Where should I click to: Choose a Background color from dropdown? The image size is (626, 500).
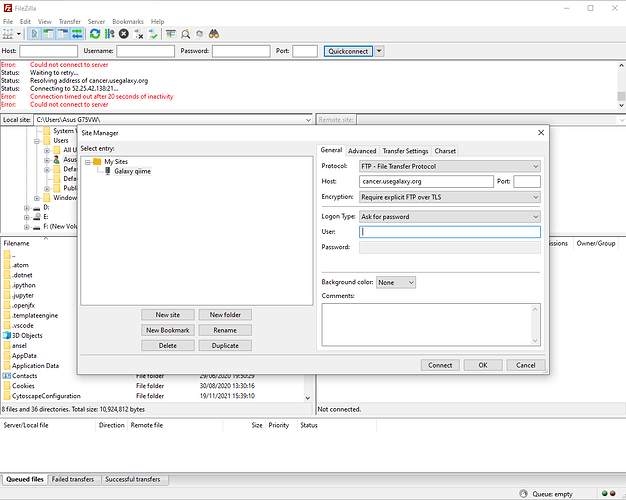pyautogui.click(x=395, y=282)
